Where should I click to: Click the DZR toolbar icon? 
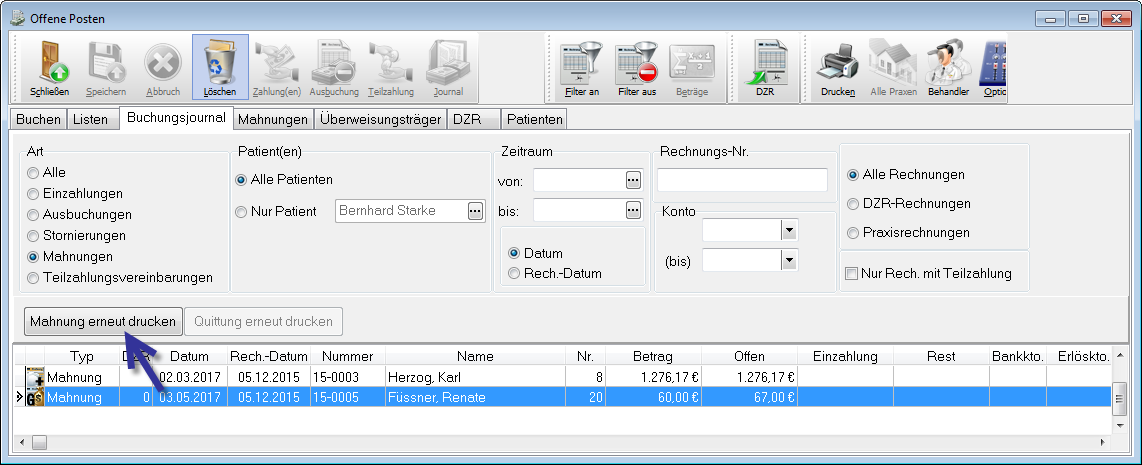(765, 62)
